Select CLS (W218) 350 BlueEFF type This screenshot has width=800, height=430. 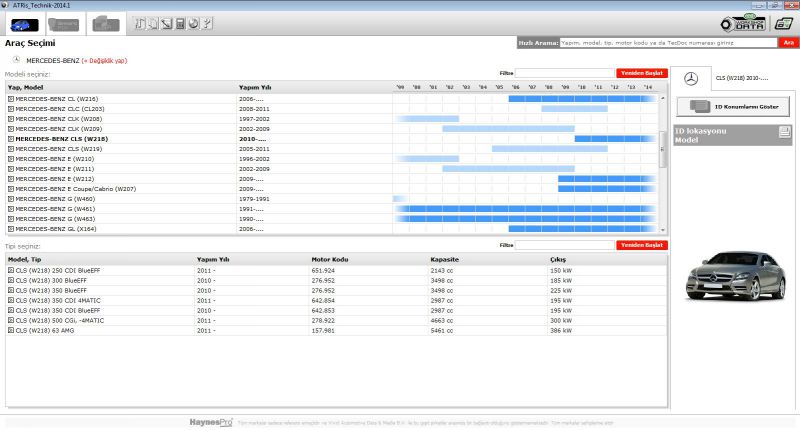(x=51, y=291)
